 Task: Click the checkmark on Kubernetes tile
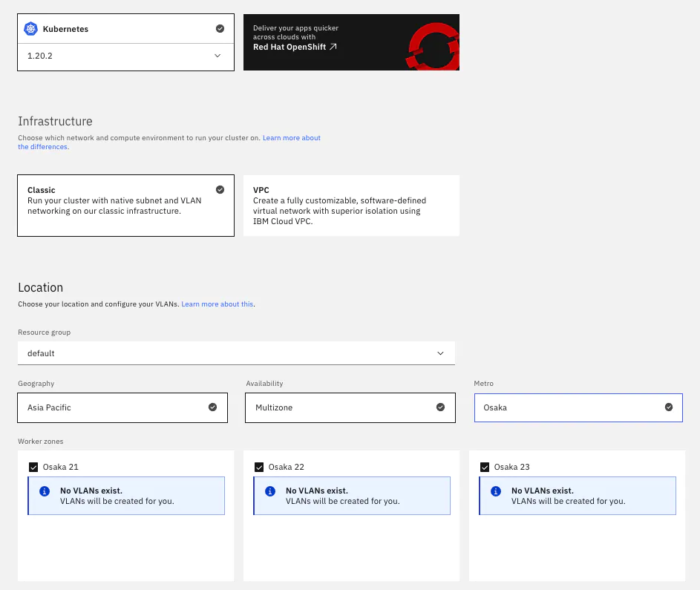coord(220,29)
